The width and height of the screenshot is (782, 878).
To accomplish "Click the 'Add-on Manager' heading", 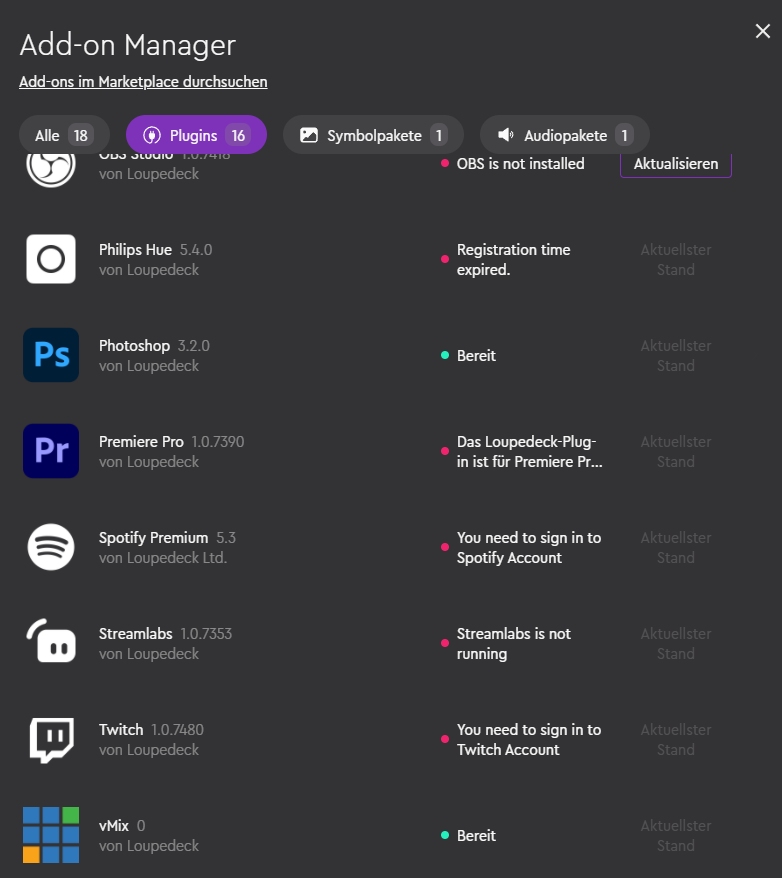I will tap(128, 45).
